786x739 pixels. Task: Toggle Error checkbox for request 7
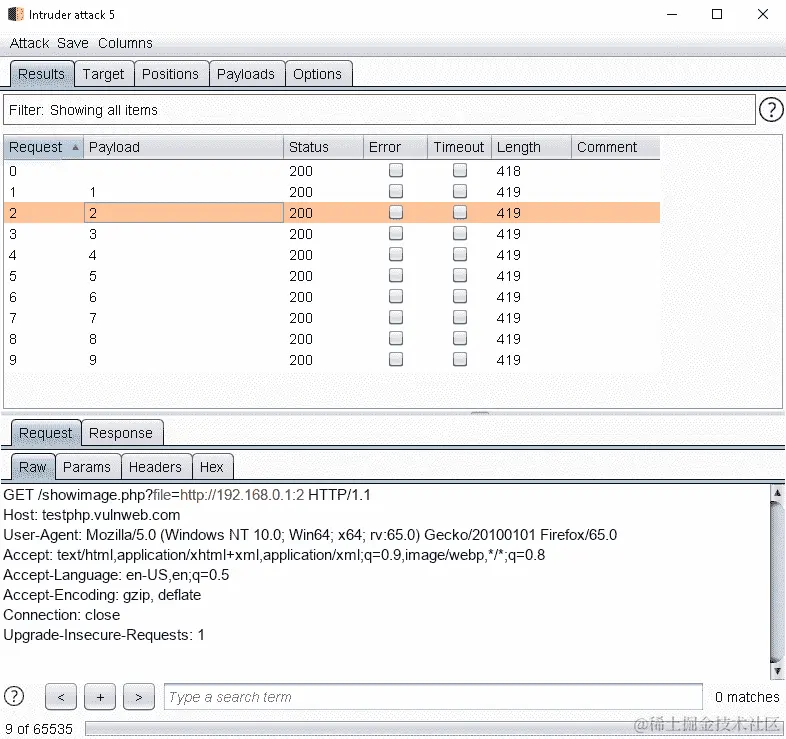pyautogui.click(x=396, y=318)
